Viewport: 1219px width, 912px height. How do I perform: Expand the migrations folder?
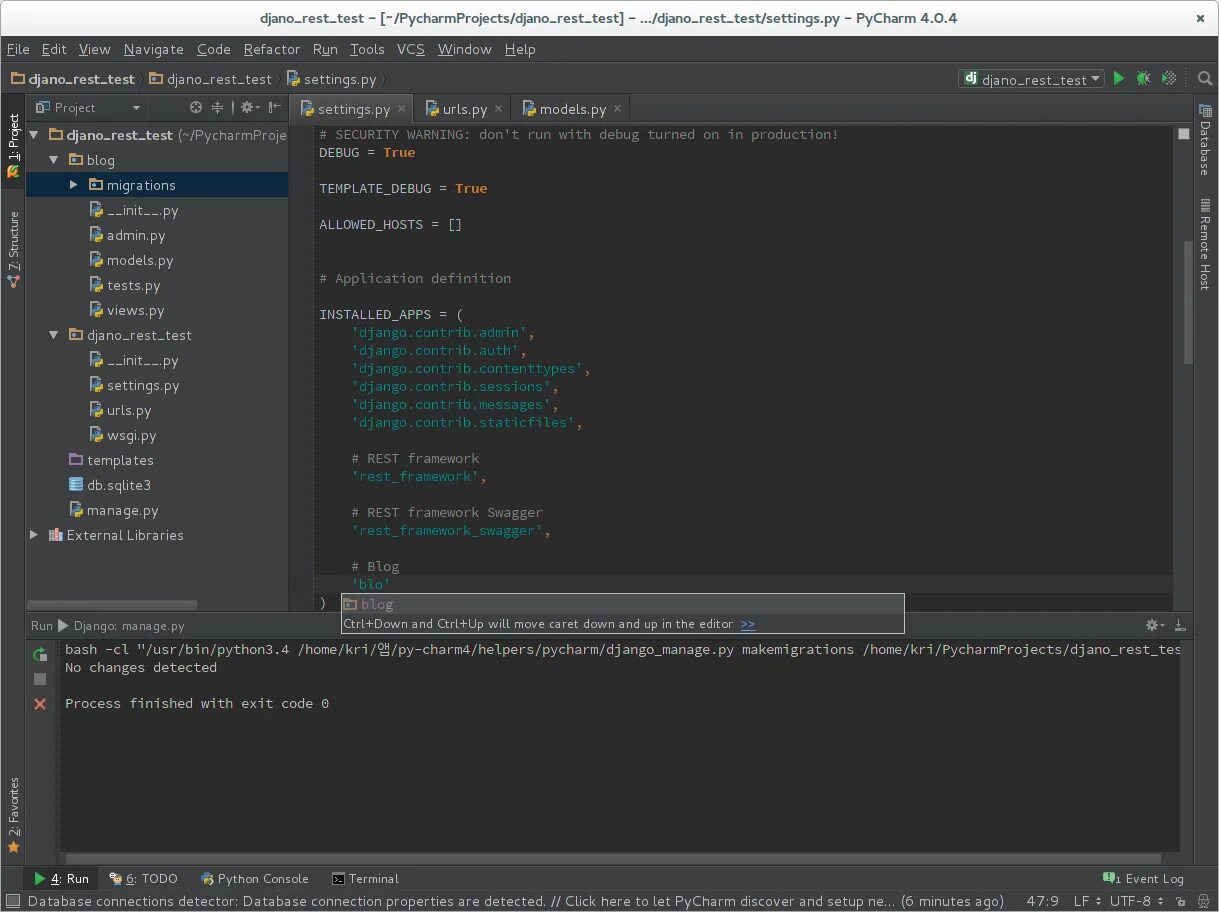(x=73, y=185)
